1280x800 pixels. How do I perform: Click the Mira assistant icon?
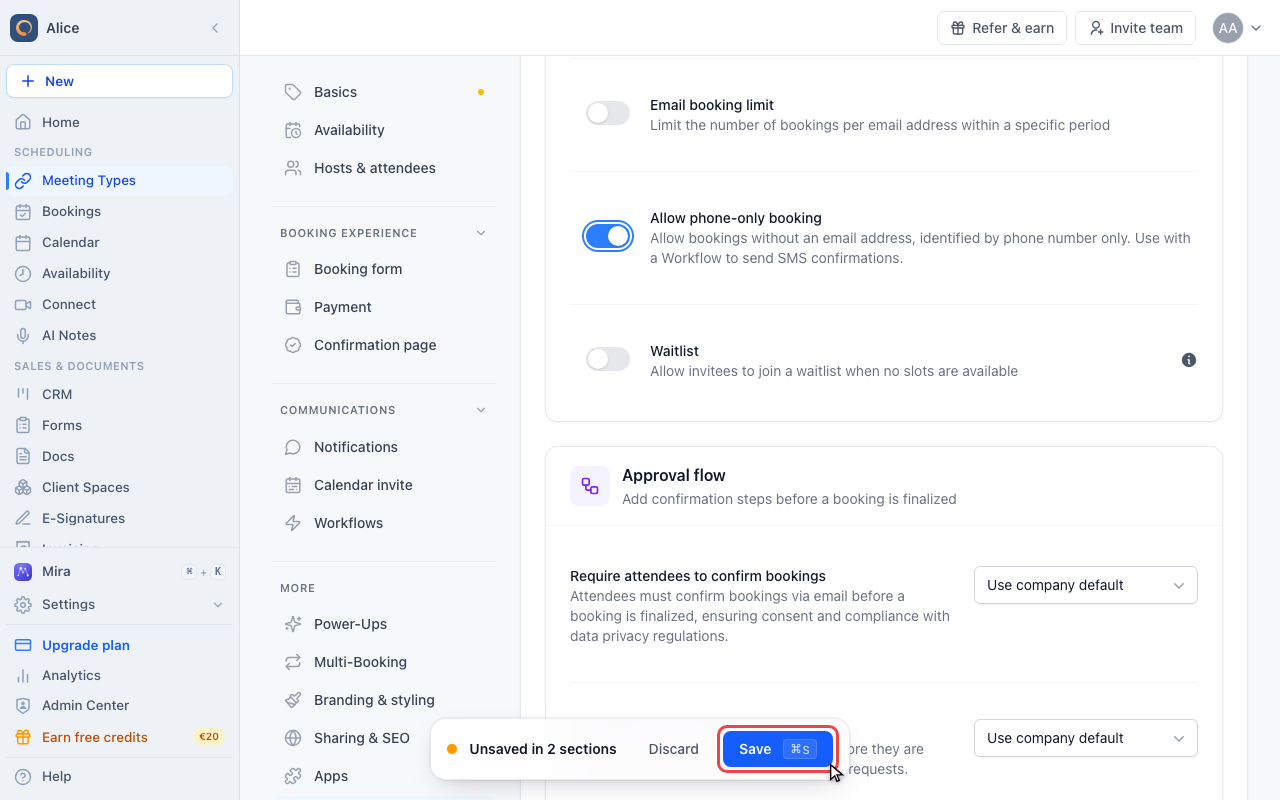23,571
